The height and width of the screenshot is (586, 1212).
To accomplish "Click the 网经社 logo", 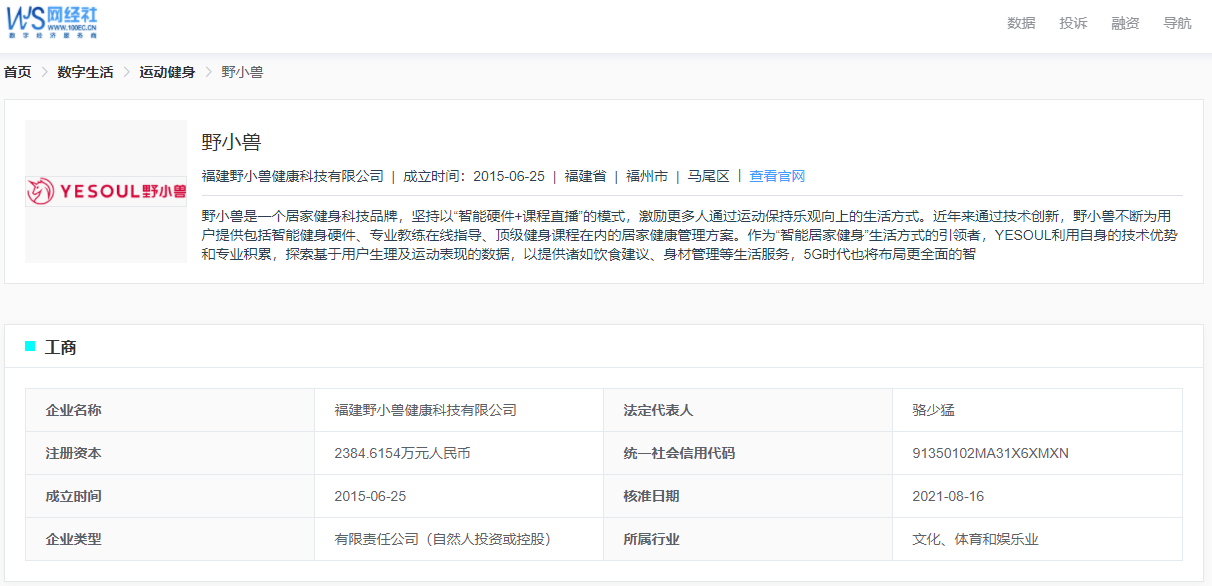I will (x=52, y=22).
